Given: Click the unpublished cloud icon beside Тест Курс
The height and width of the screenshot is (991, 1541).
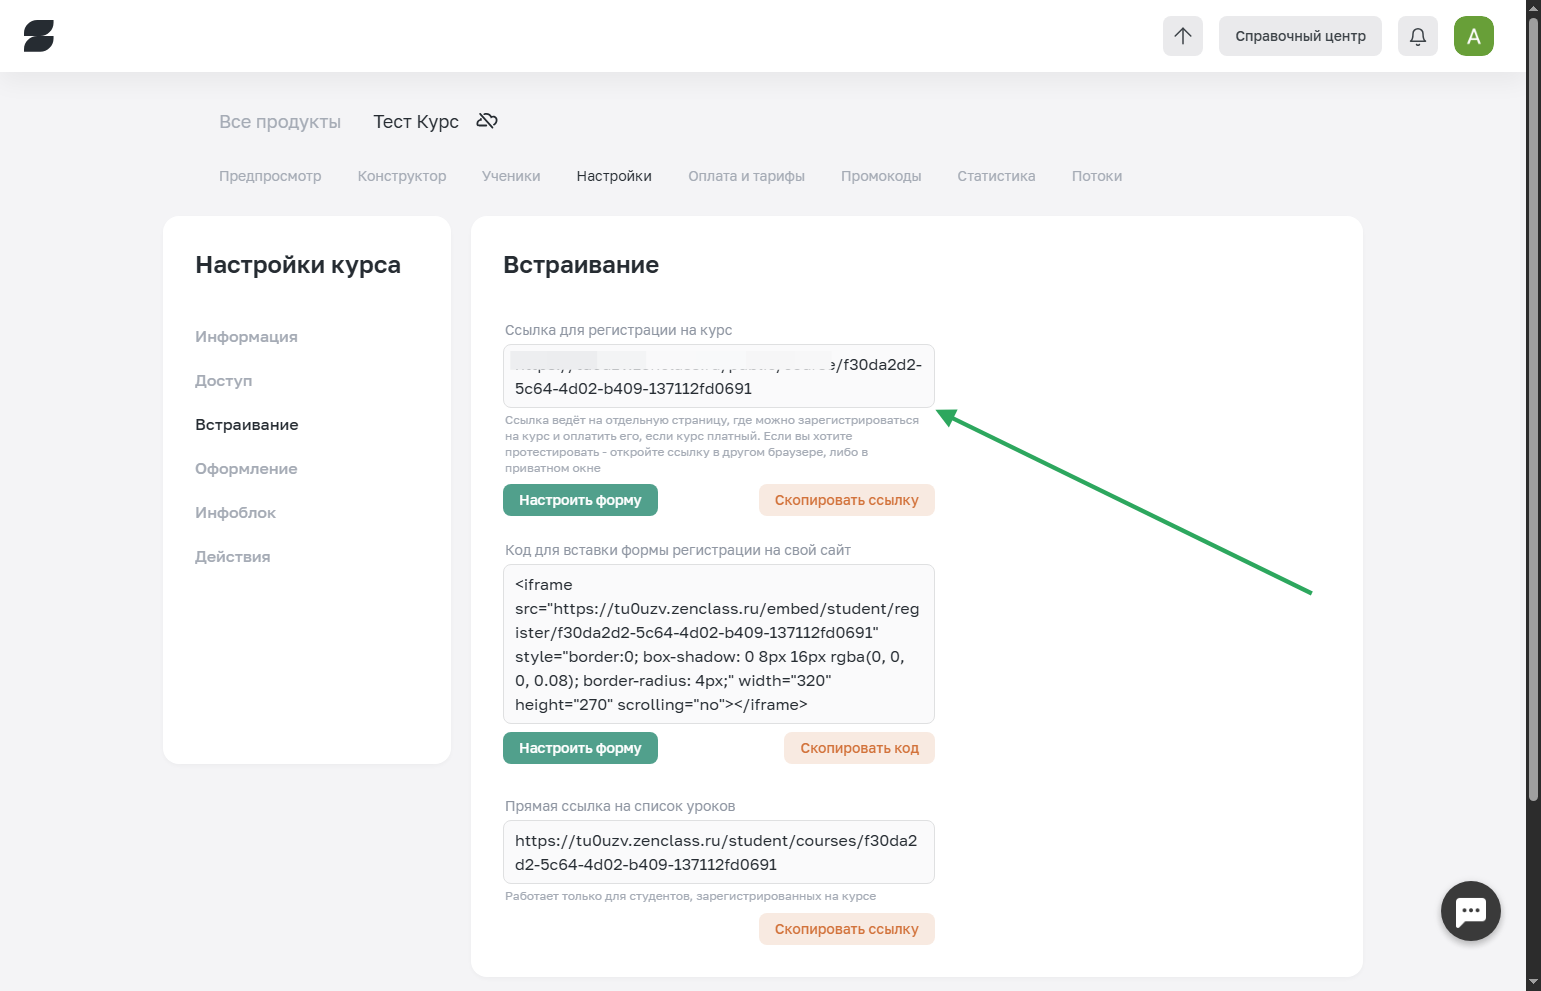Looking at the screenshot, I should point(487,121).
